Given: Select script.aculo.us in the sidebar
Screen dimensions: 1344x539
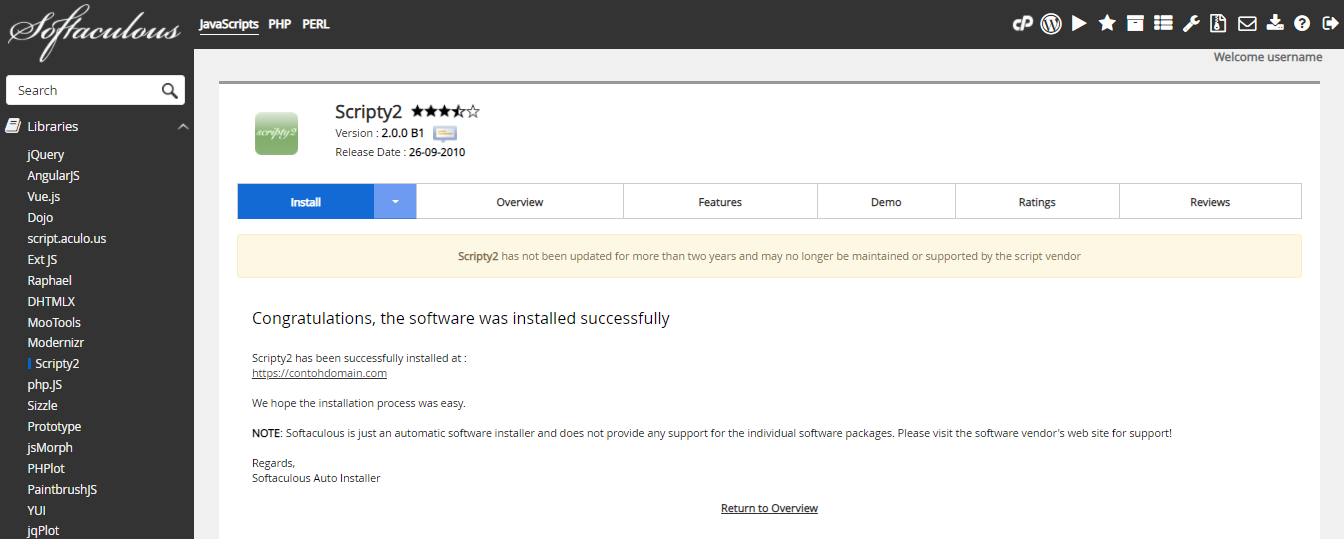Looking at the screenshot, I should (x=67, y=238).
